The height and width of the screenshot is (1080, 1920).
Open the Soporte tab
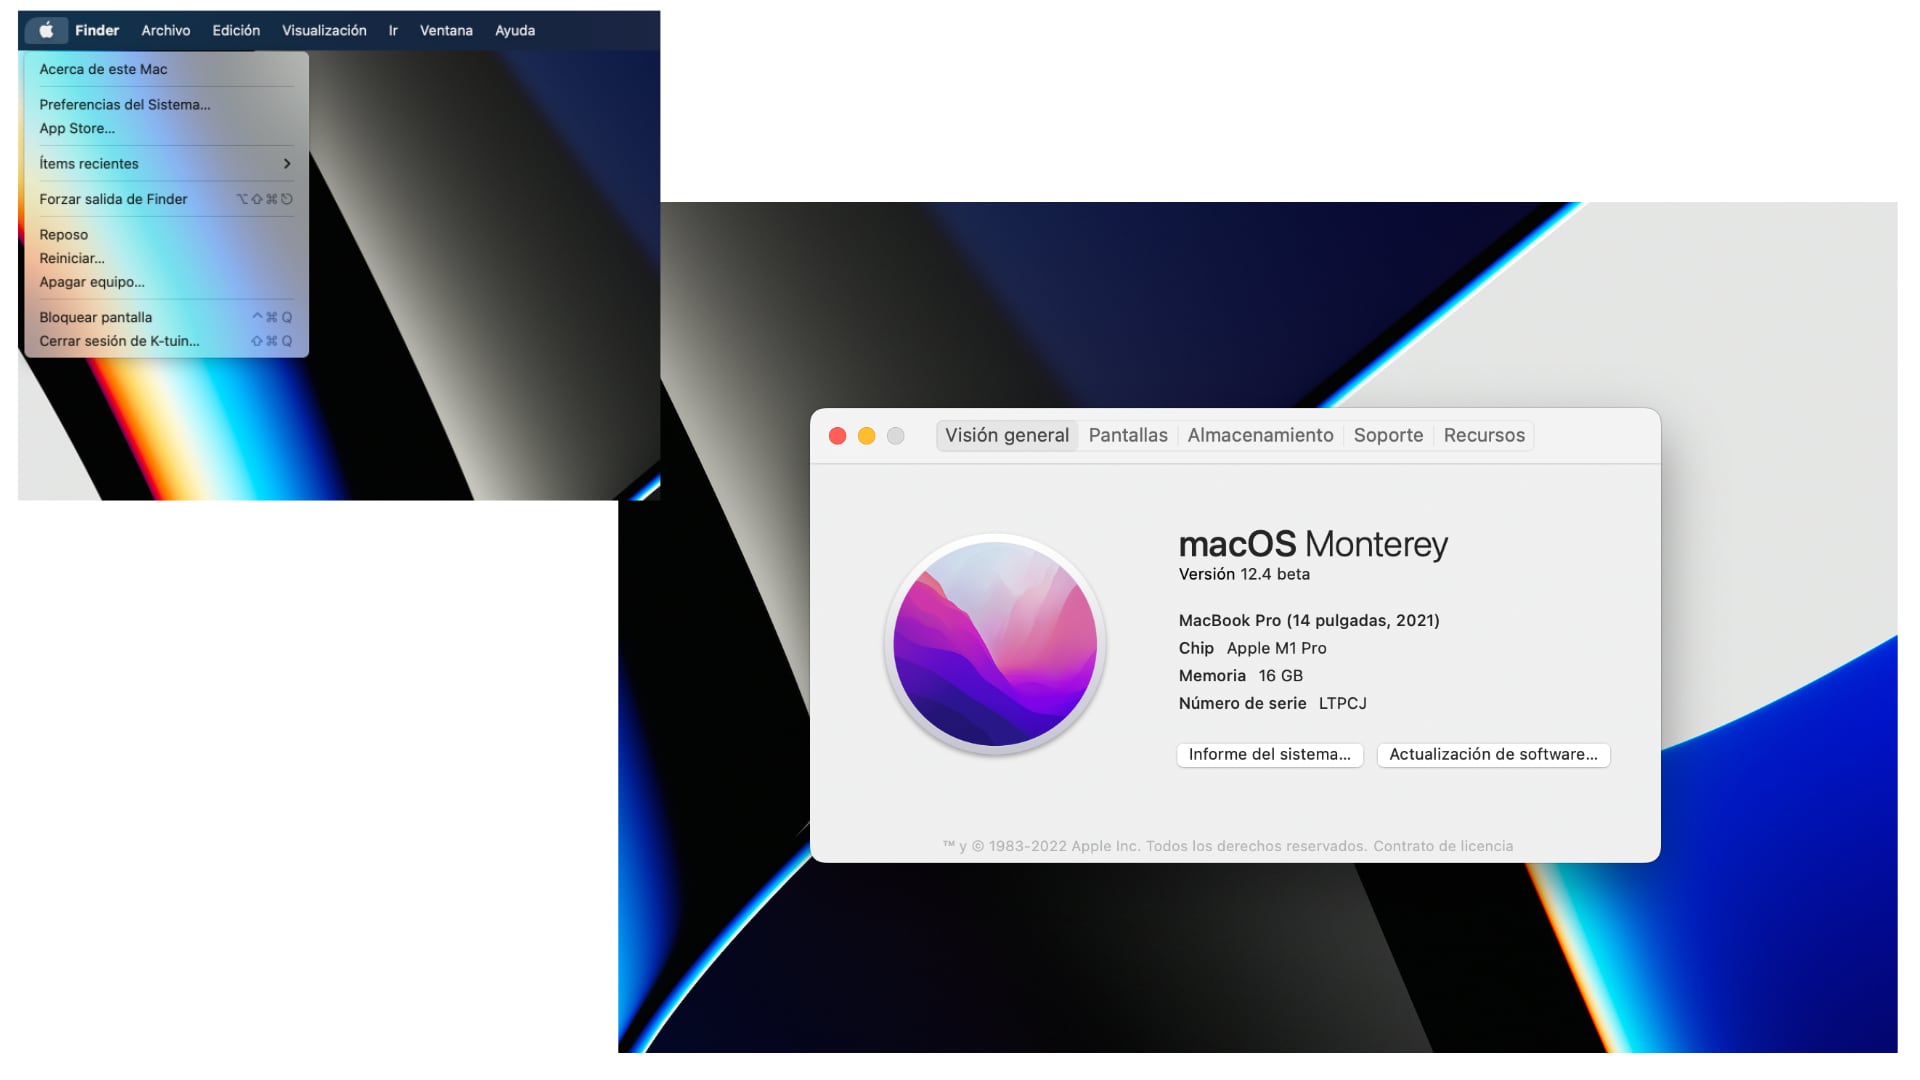coord(1387,435)
